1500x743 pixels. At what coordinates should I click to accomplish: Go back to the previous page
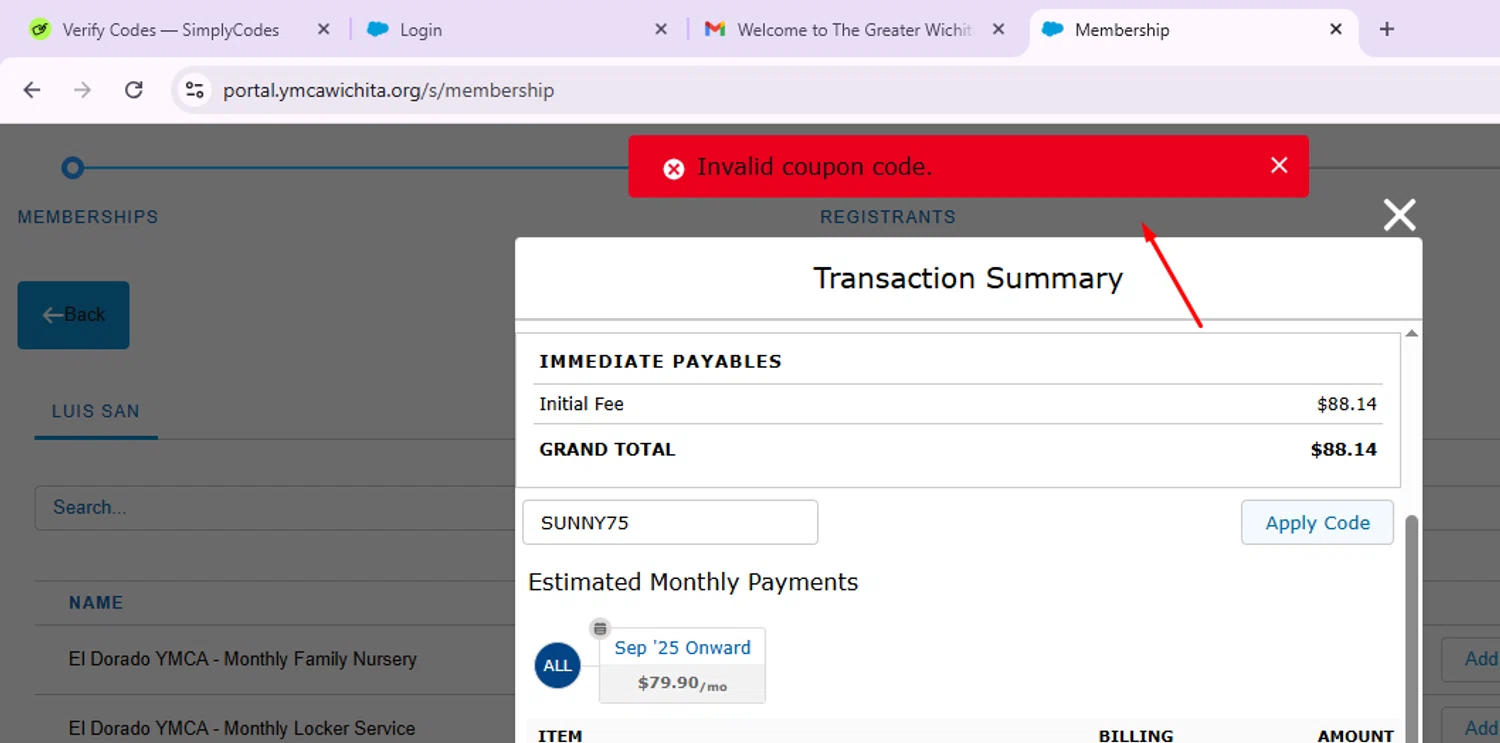tap(32, 90)
